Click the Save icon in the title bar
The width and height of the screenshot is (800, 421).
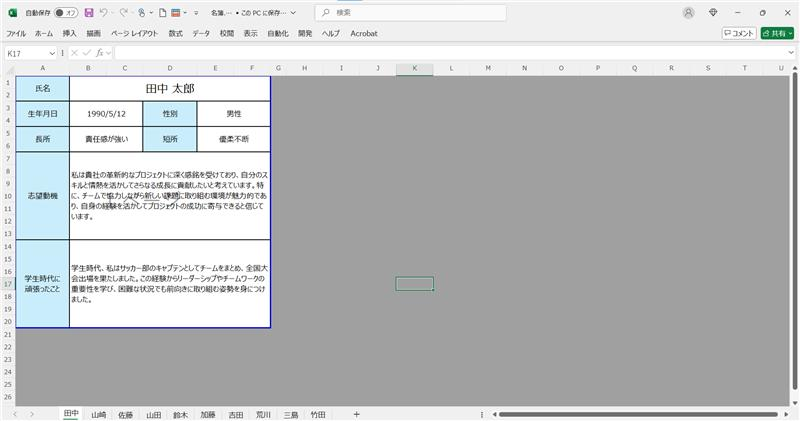tap(89, 13)
